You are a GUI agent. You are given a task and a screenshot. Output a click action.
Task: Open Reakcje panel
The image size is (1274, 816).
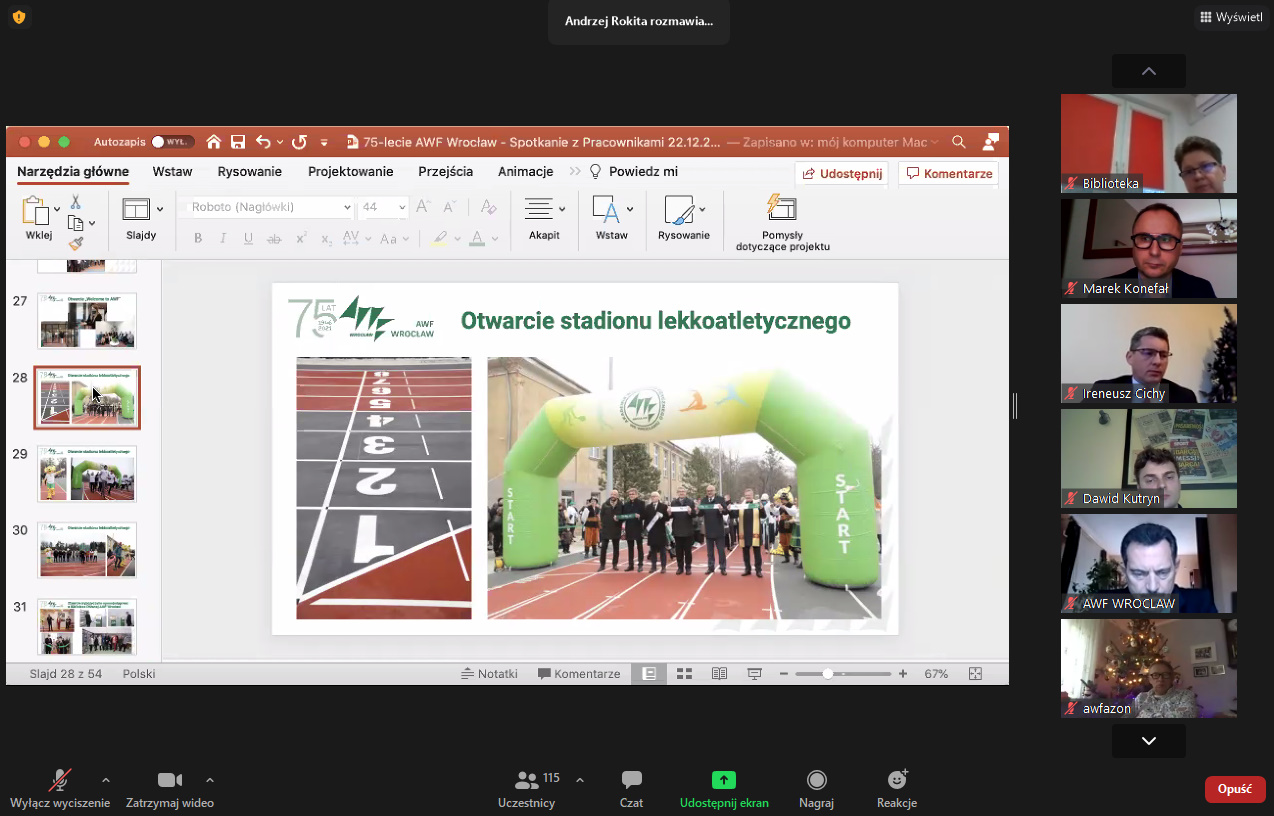point(897,789)
